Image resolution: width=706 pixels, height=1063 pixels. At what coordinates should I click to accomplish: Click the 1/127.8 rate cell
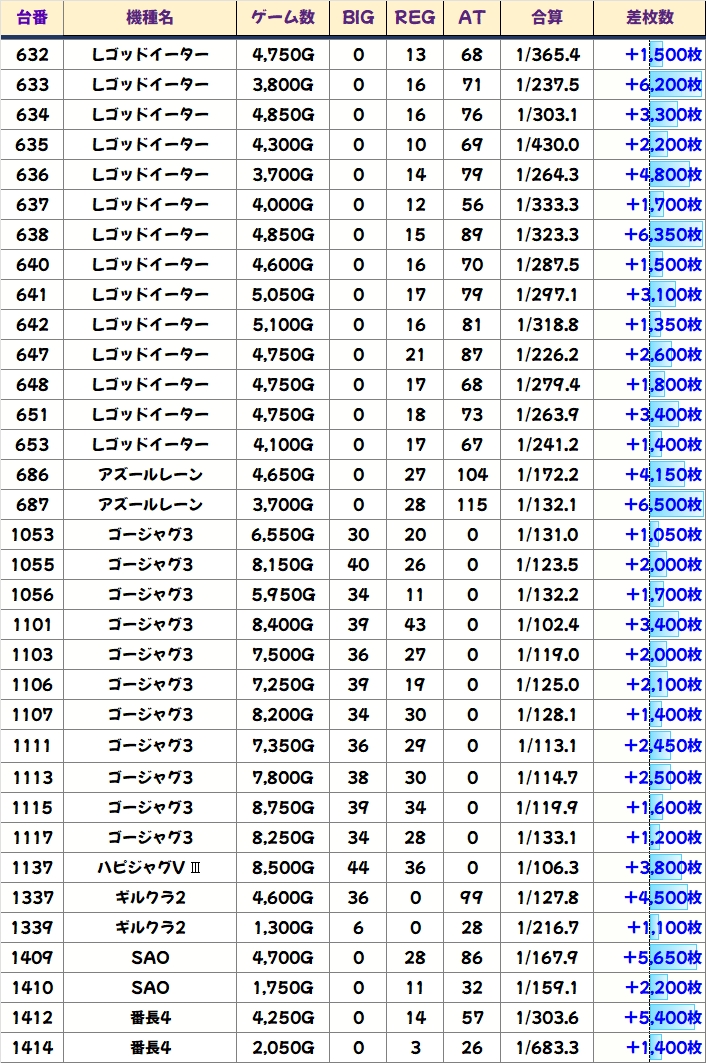tap(547, 898)
